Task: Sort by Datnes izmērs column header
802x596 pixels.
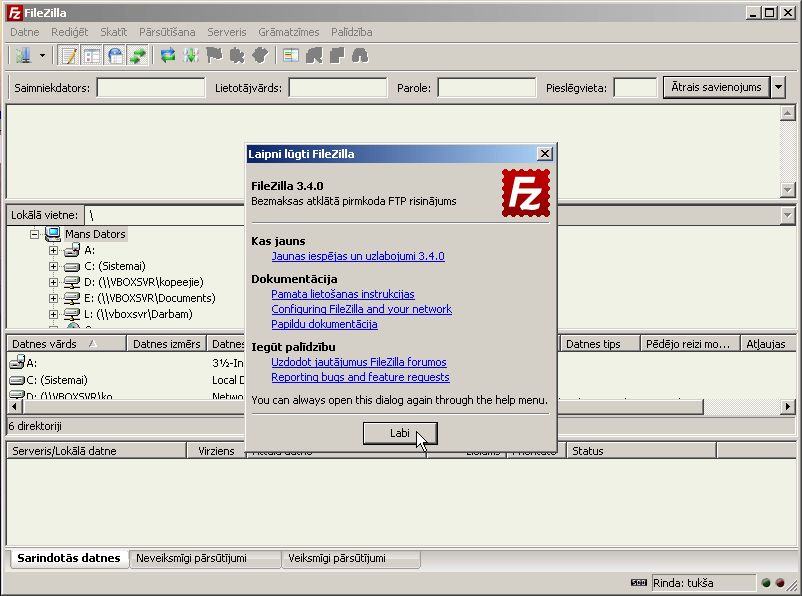Action: tap(166, 344)
